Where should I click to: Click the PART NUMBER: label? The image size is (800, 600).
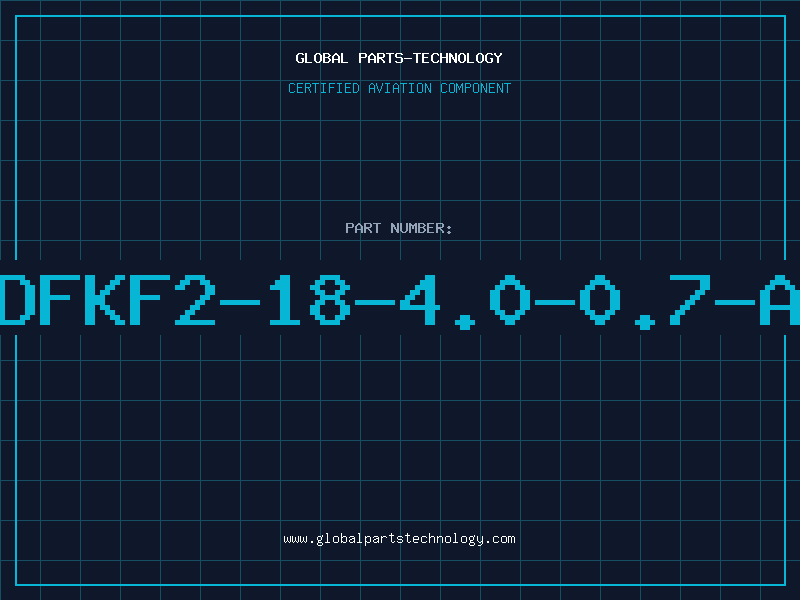pos(399,228)
